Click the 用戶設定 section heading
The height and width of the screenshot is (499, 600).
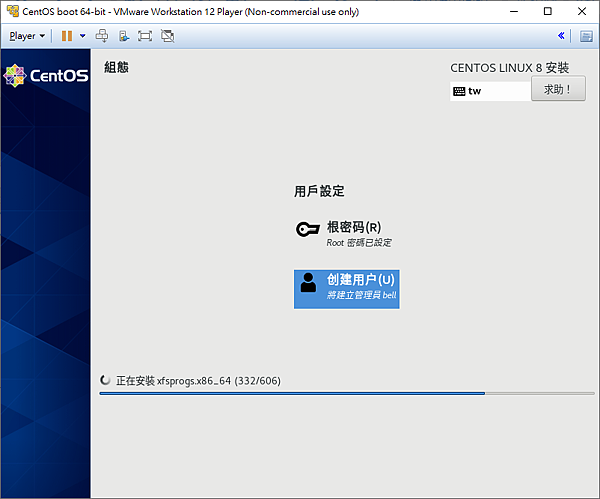pyautogui.click(x=319, y=191)
